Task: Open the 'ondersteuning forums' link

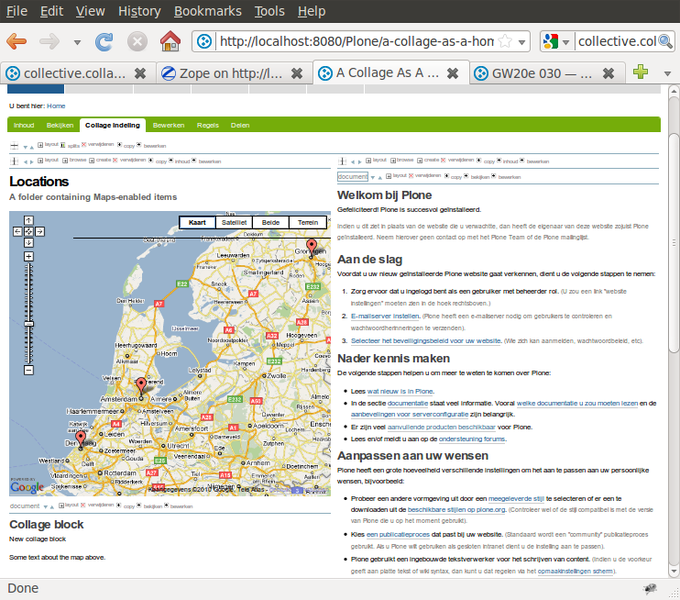Action: click(x=472, y=439)
